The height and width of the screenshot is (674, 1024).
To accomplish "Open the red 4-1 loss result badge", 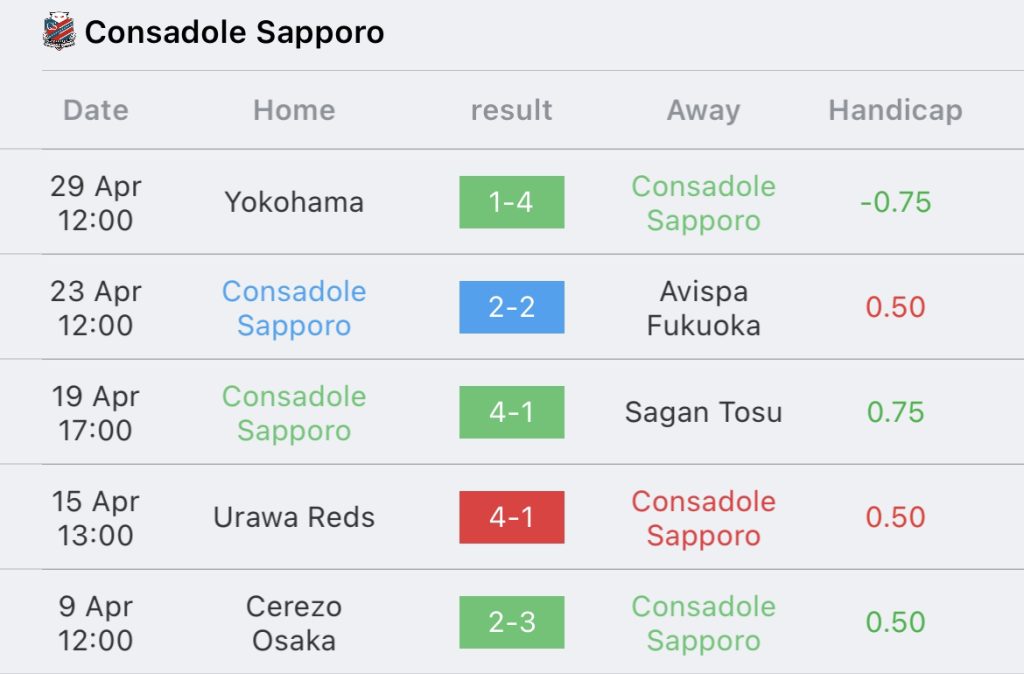I will click(x=511, y=517).
